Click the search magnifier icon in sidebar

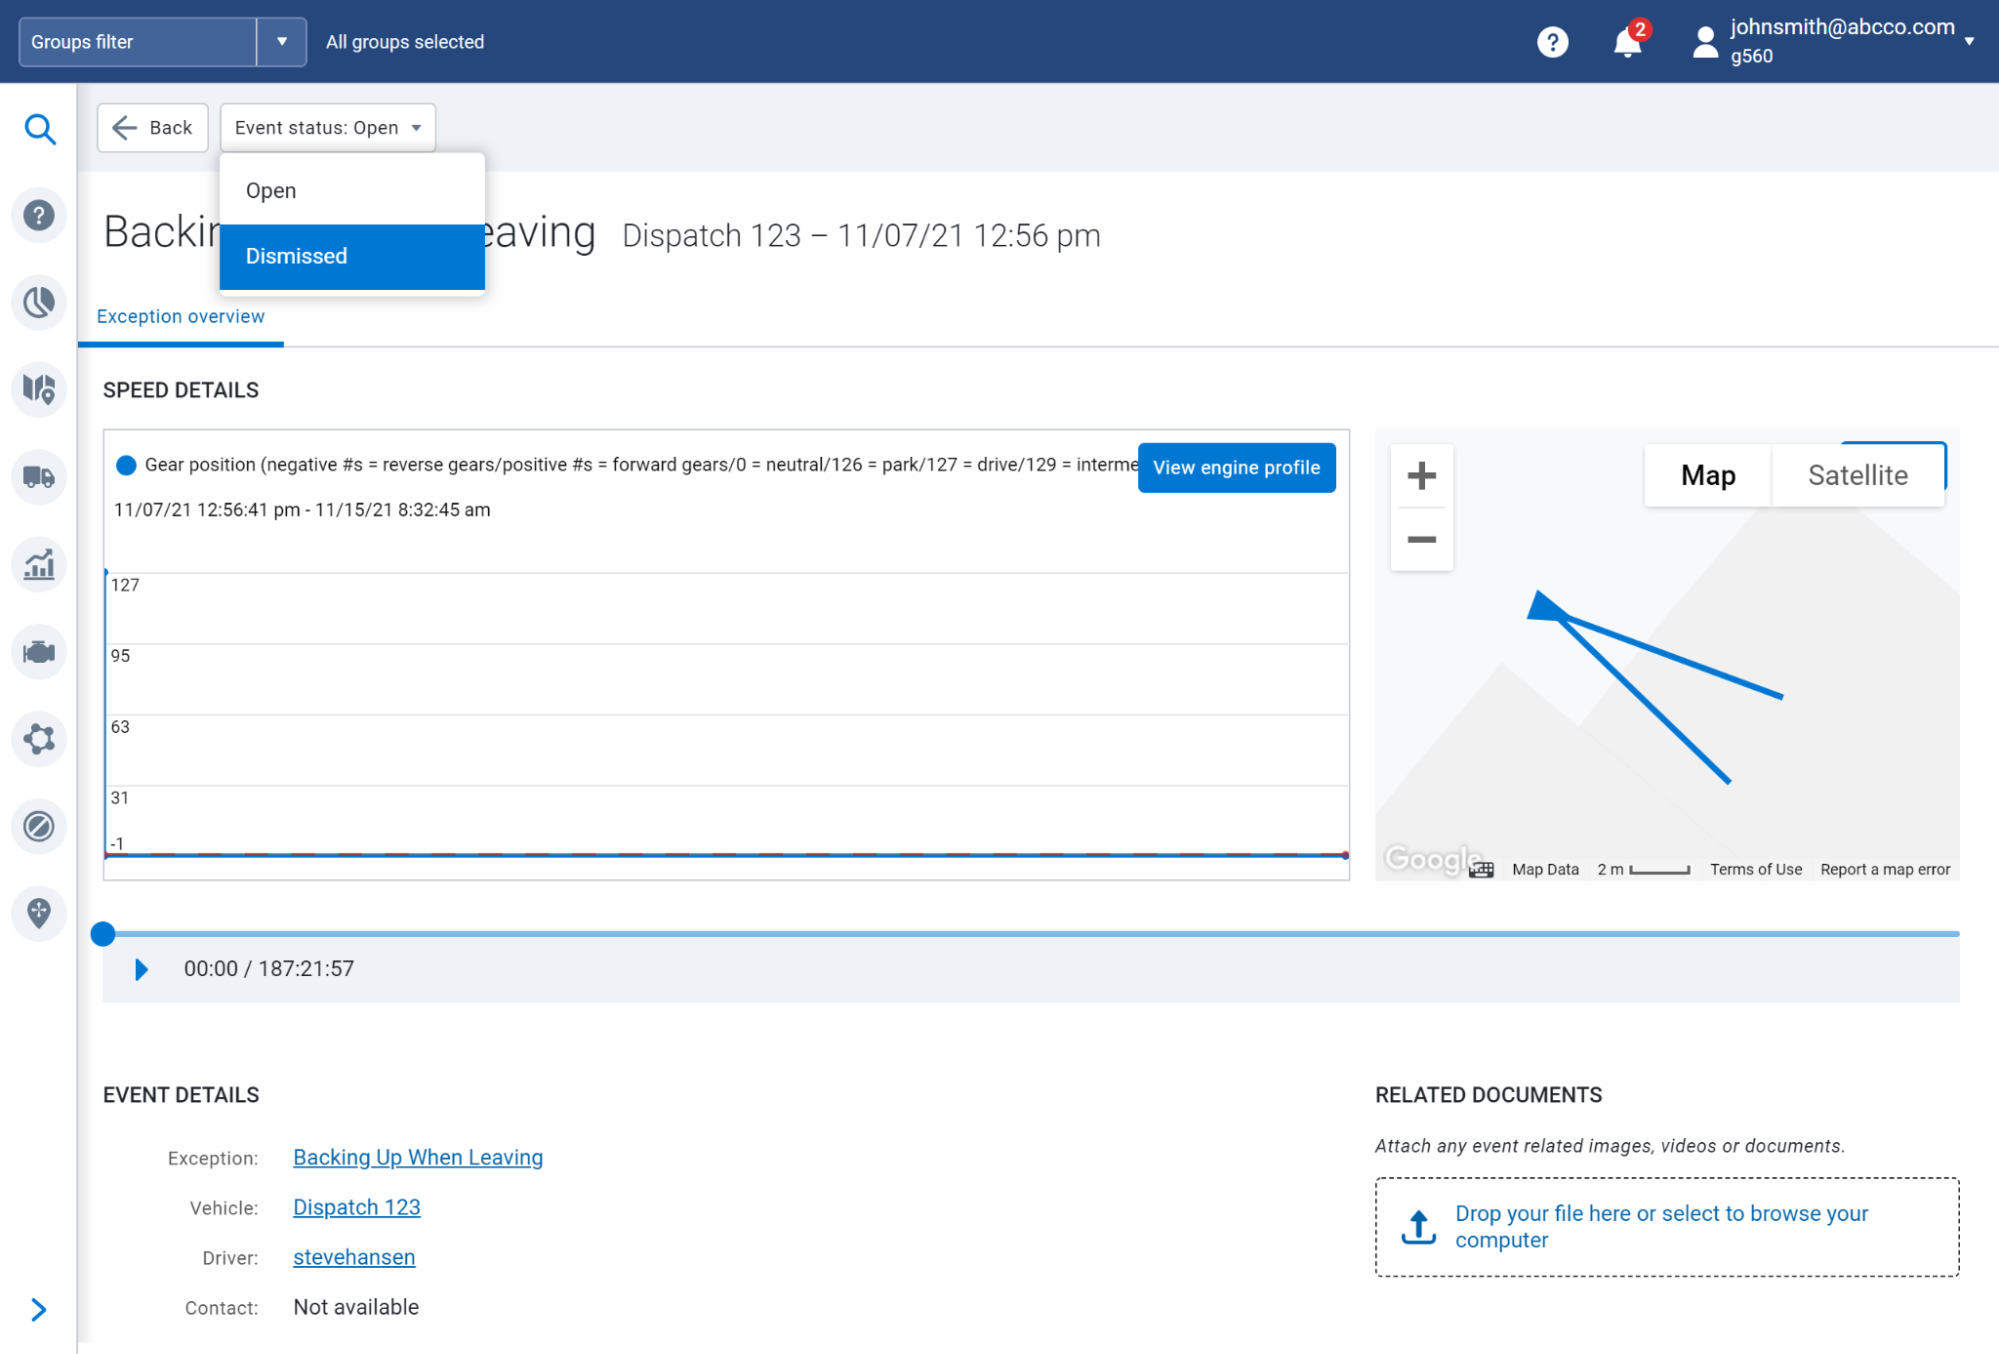point(39,129)
